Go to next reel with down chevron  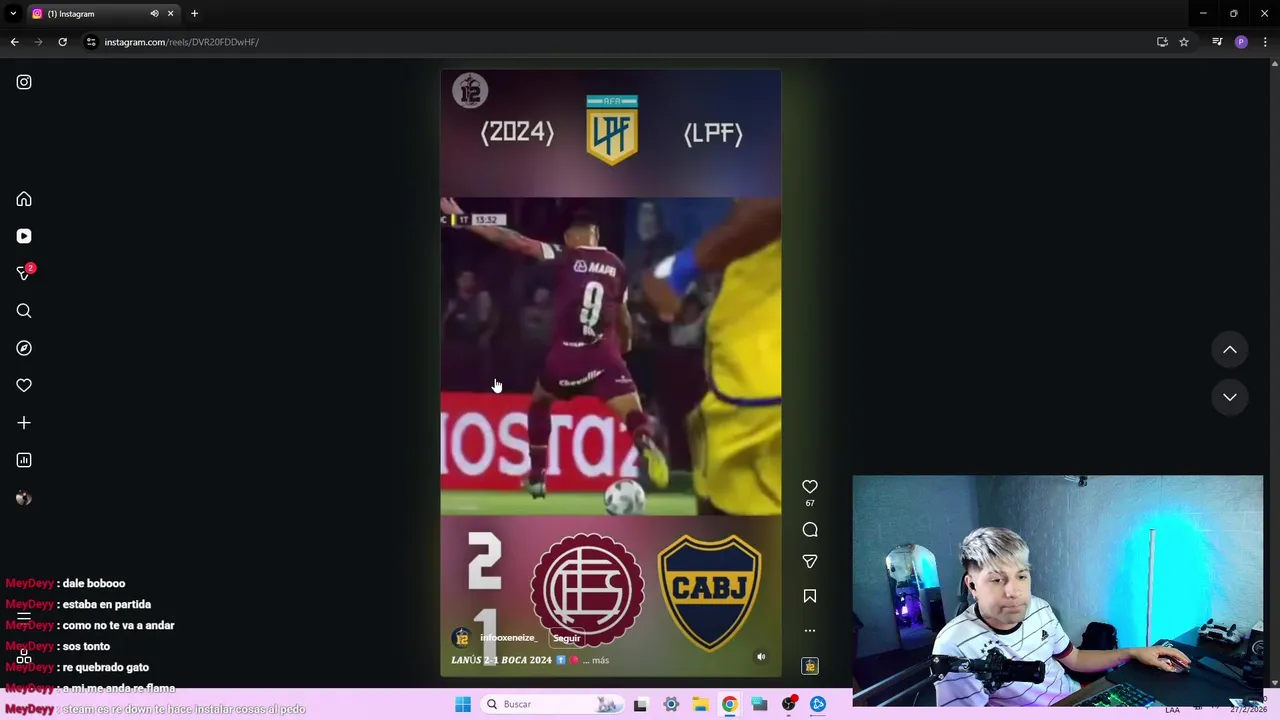point(1230,397)
